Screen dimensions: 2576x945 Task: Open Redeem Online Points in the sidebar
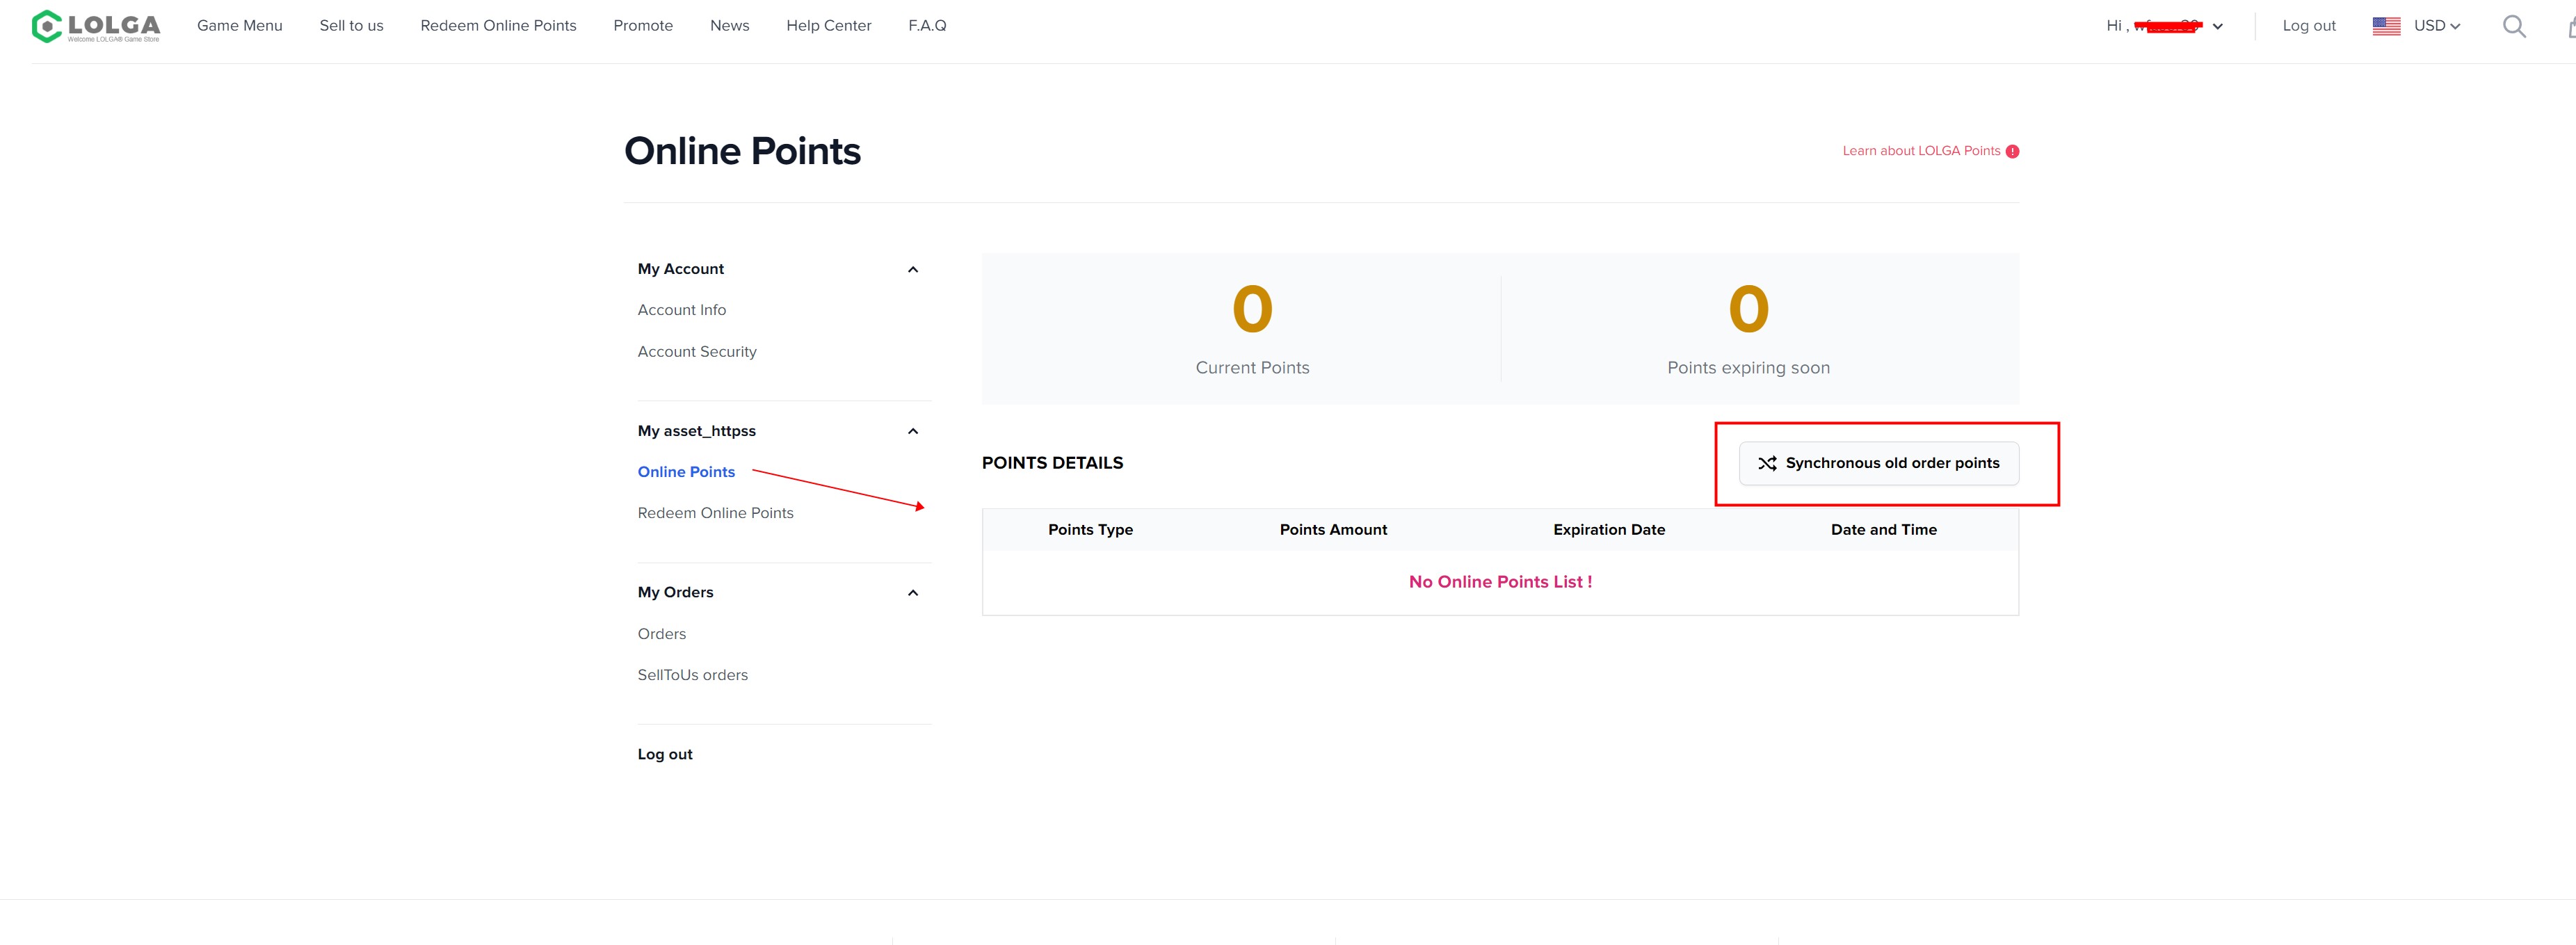tap(715, 513)
